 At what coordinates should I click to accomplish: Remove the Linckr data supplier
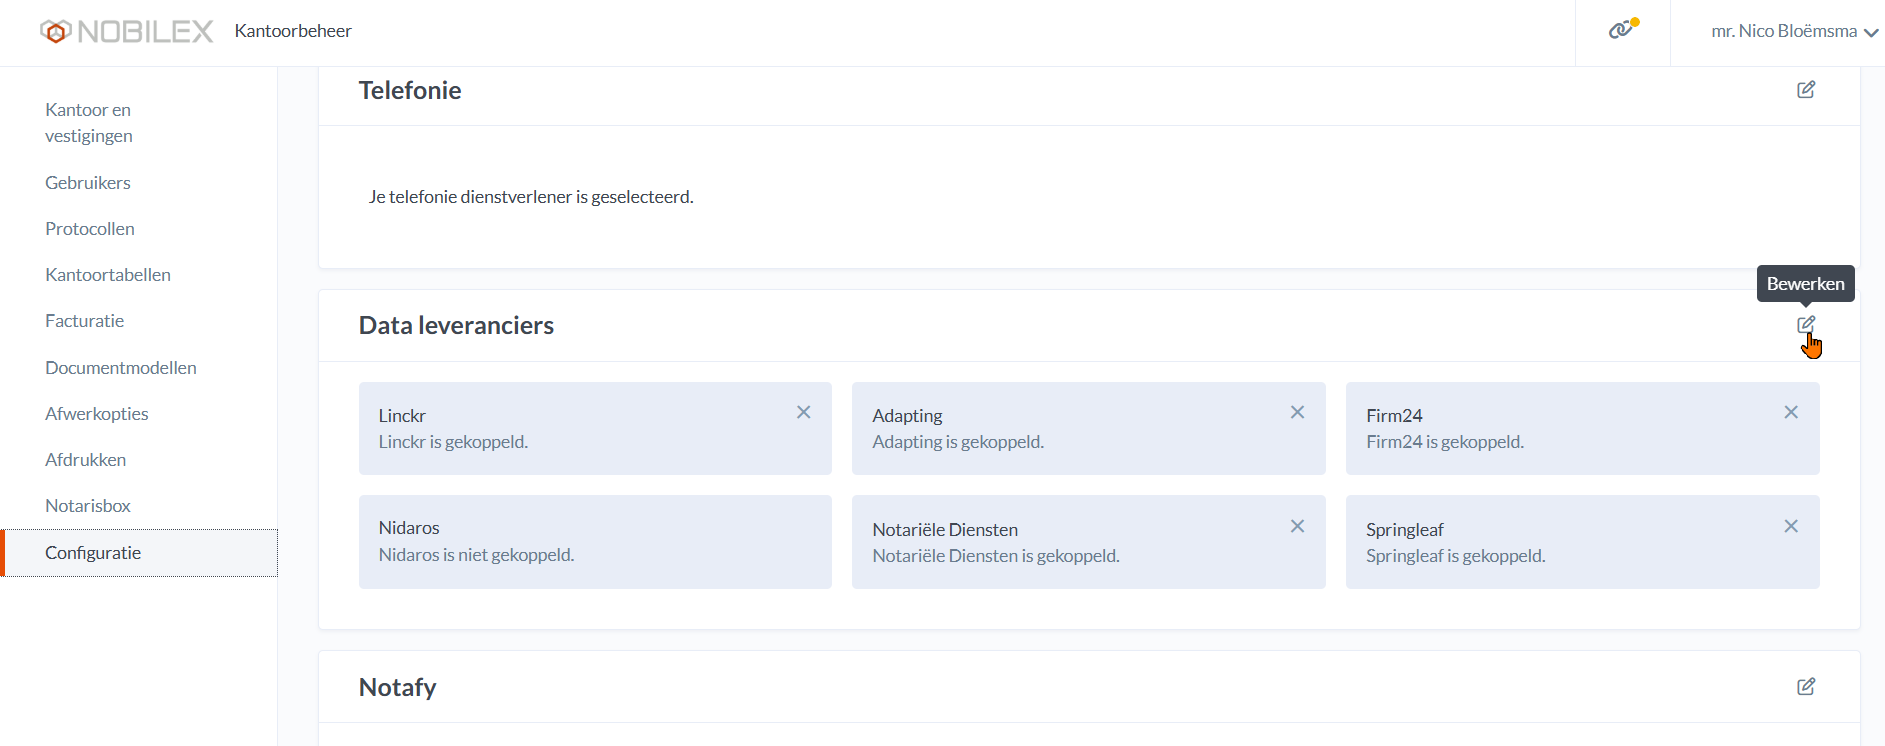(x=804, y=412)
